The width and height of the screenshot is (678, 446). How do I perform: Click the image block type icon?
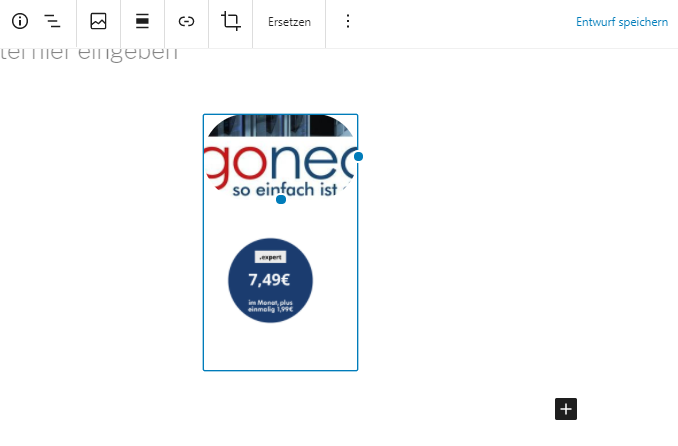click(x=99, y=21)
